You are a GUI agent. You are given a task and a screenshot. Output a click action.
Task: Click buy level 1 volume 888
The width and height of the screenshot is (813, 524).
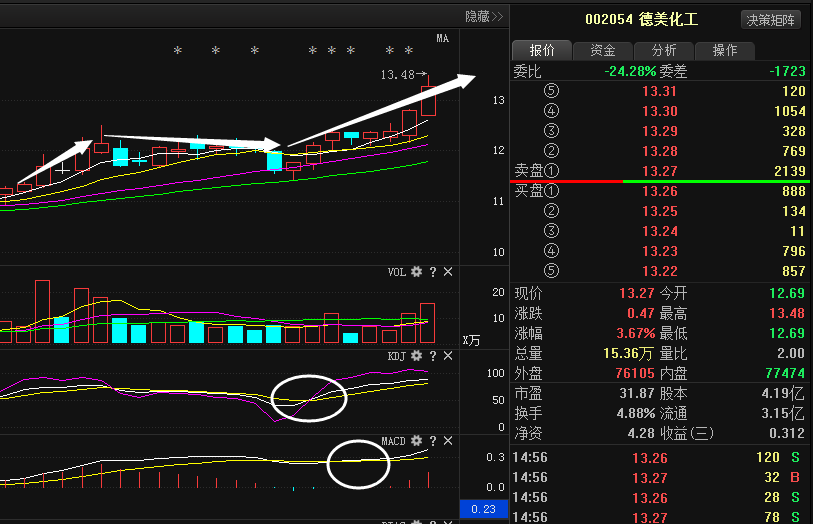(794, 191)
